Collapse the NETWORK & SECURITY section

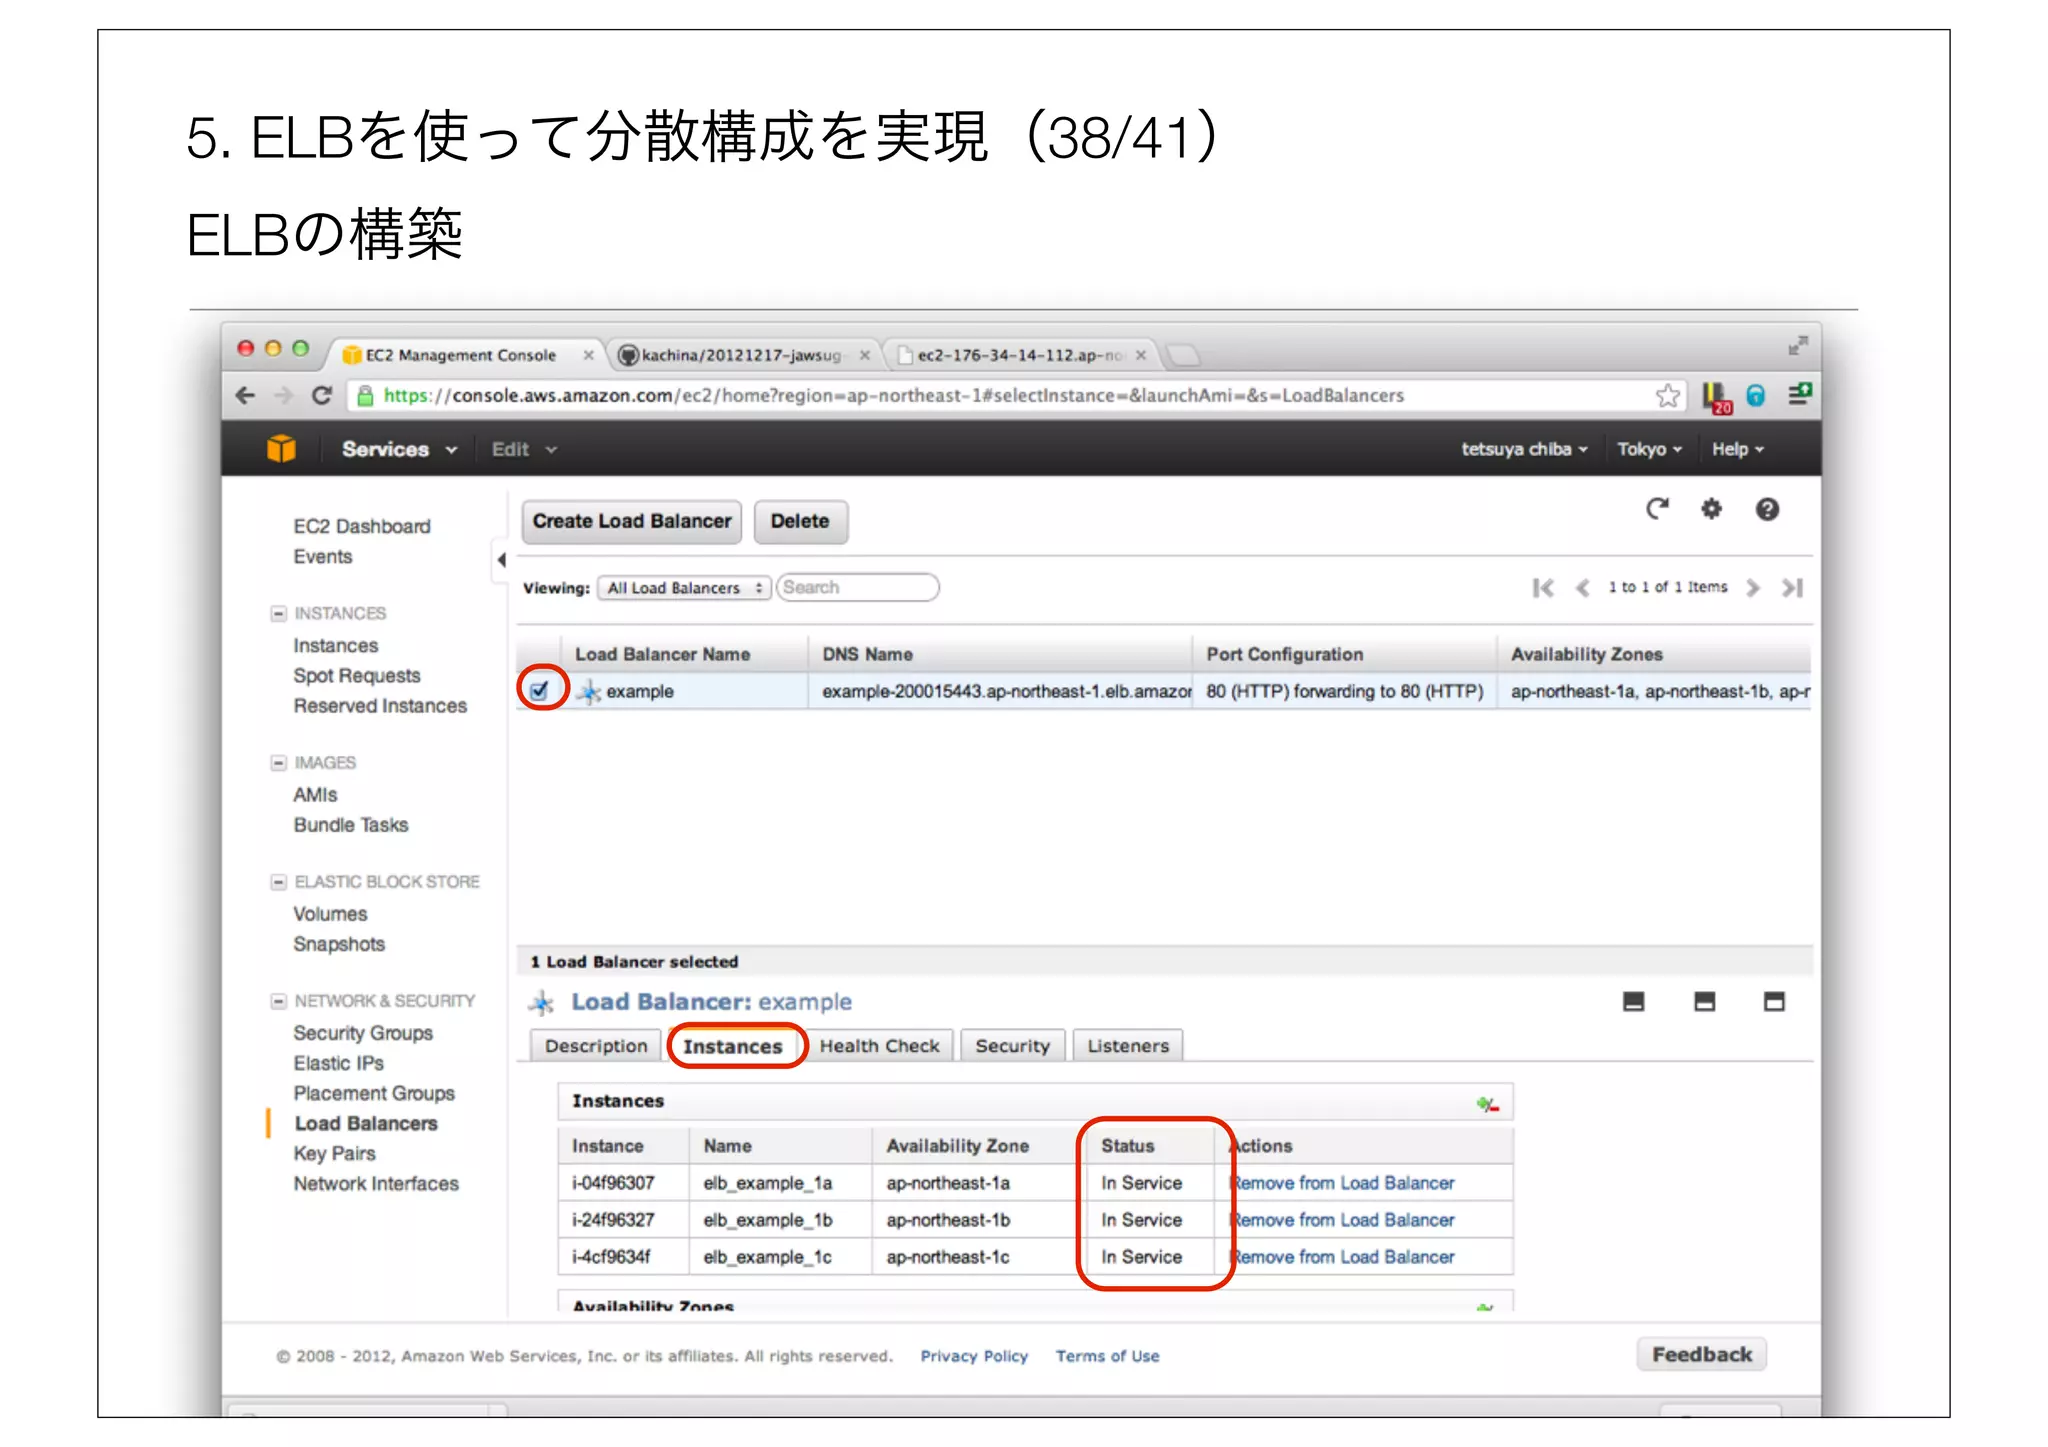278,1001
